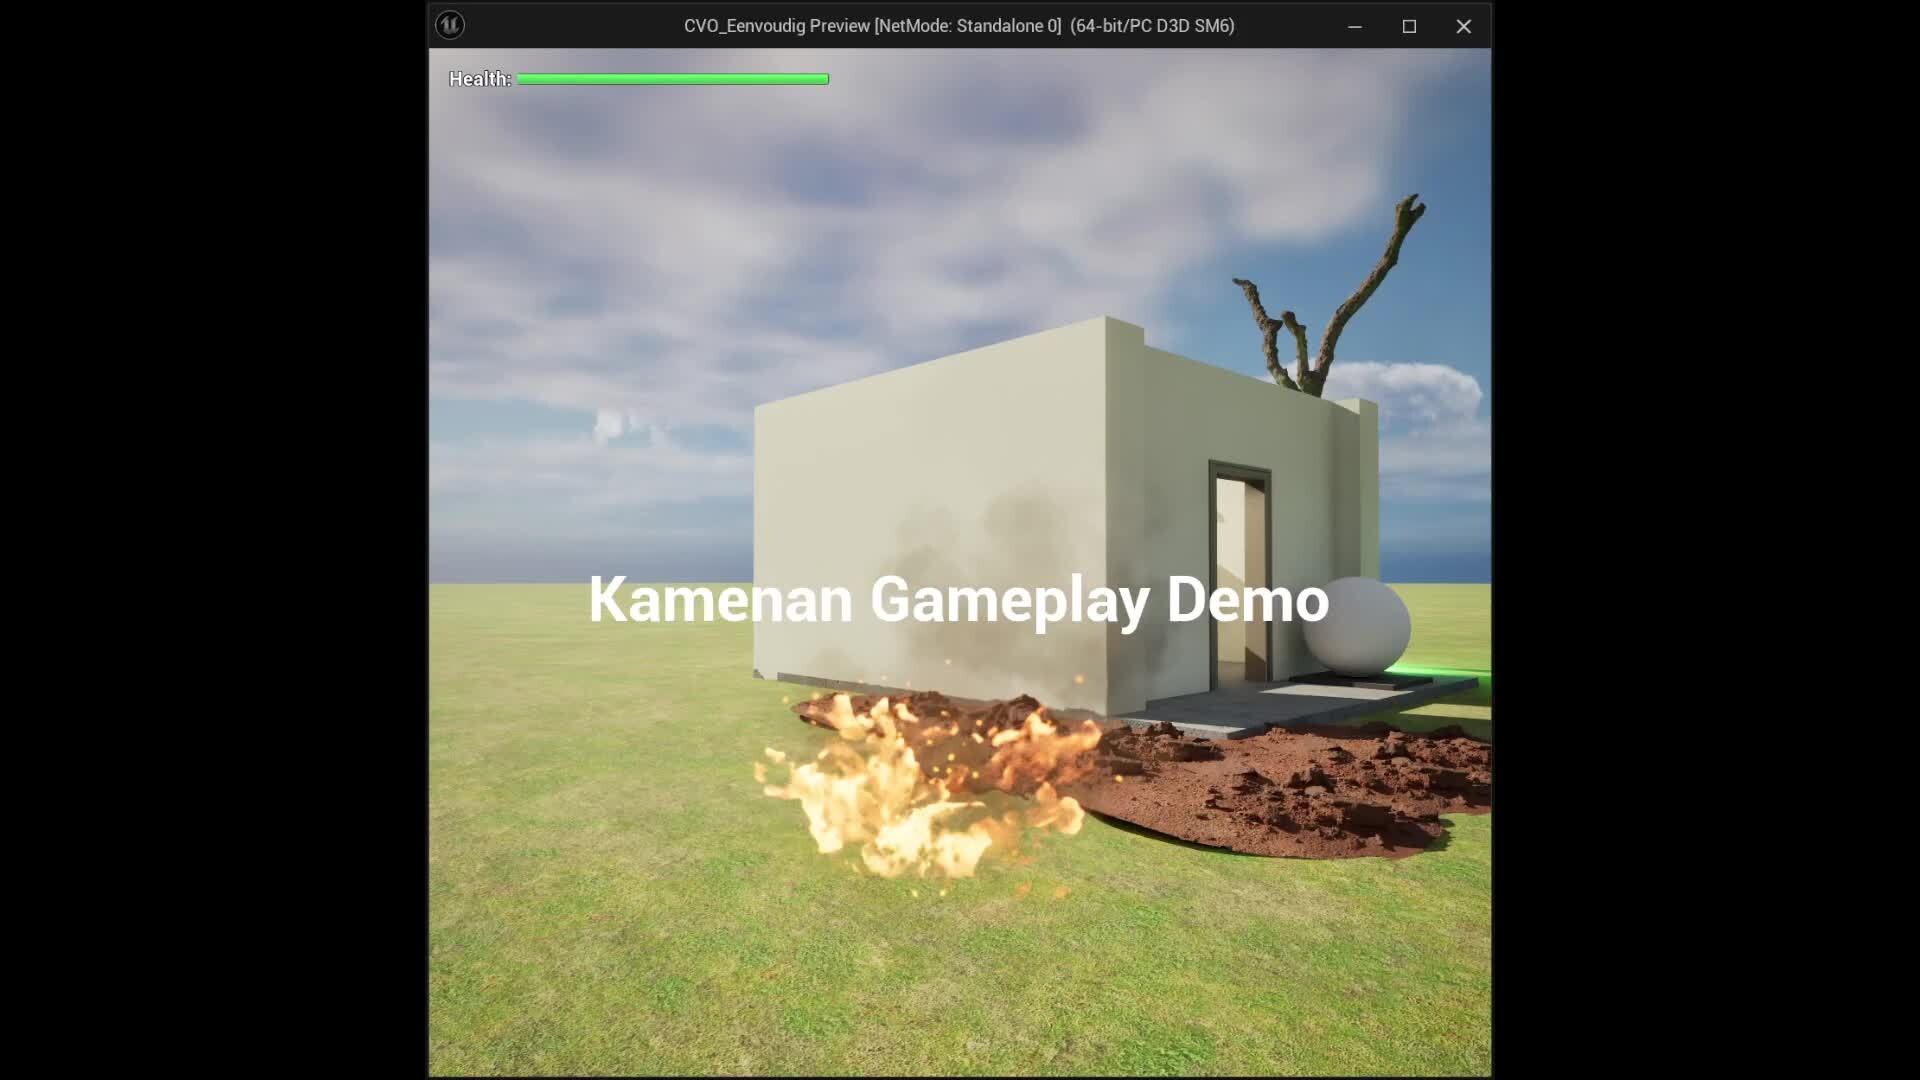Image resolution: width=1920 pixels, height=1080 pixels.
Task: Close the gameplay preview window
Action: (x=1463, y=26)
